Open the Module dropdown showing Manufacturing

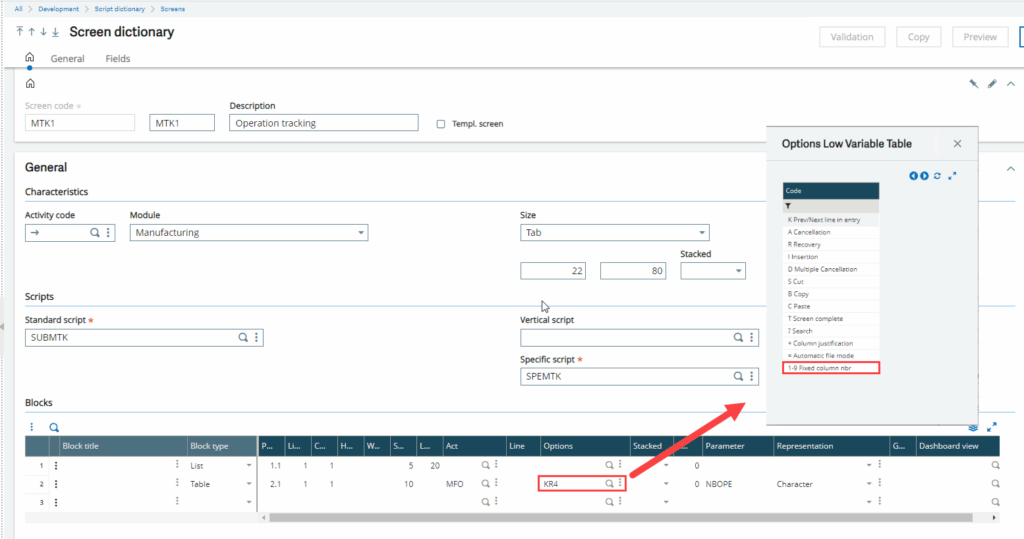248,233
